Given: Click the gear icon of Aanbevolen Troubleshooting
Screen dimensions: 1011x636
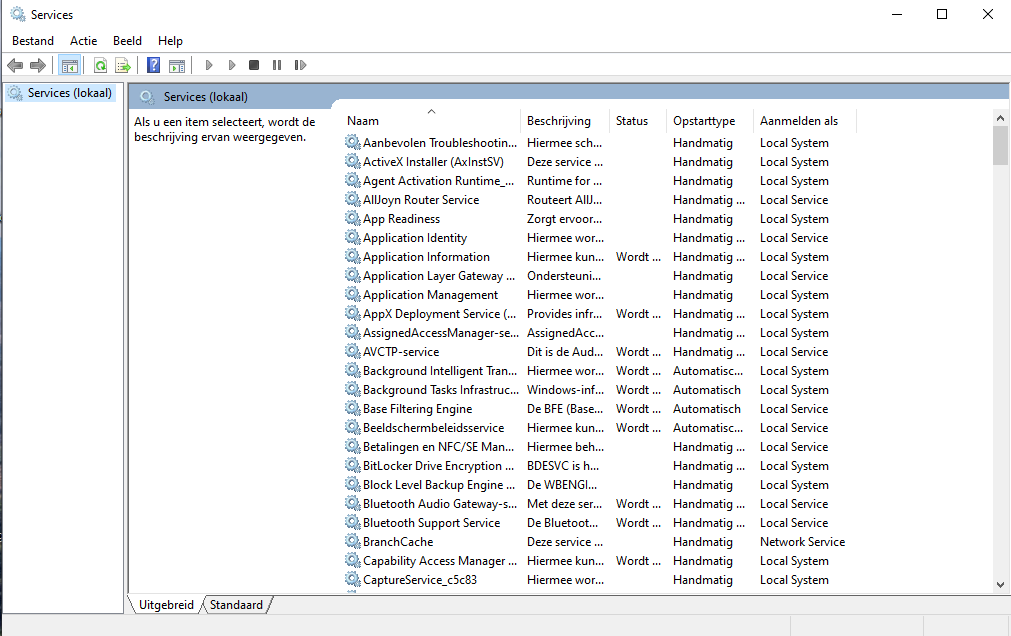Looking at the screenshot, I should 352,142.
